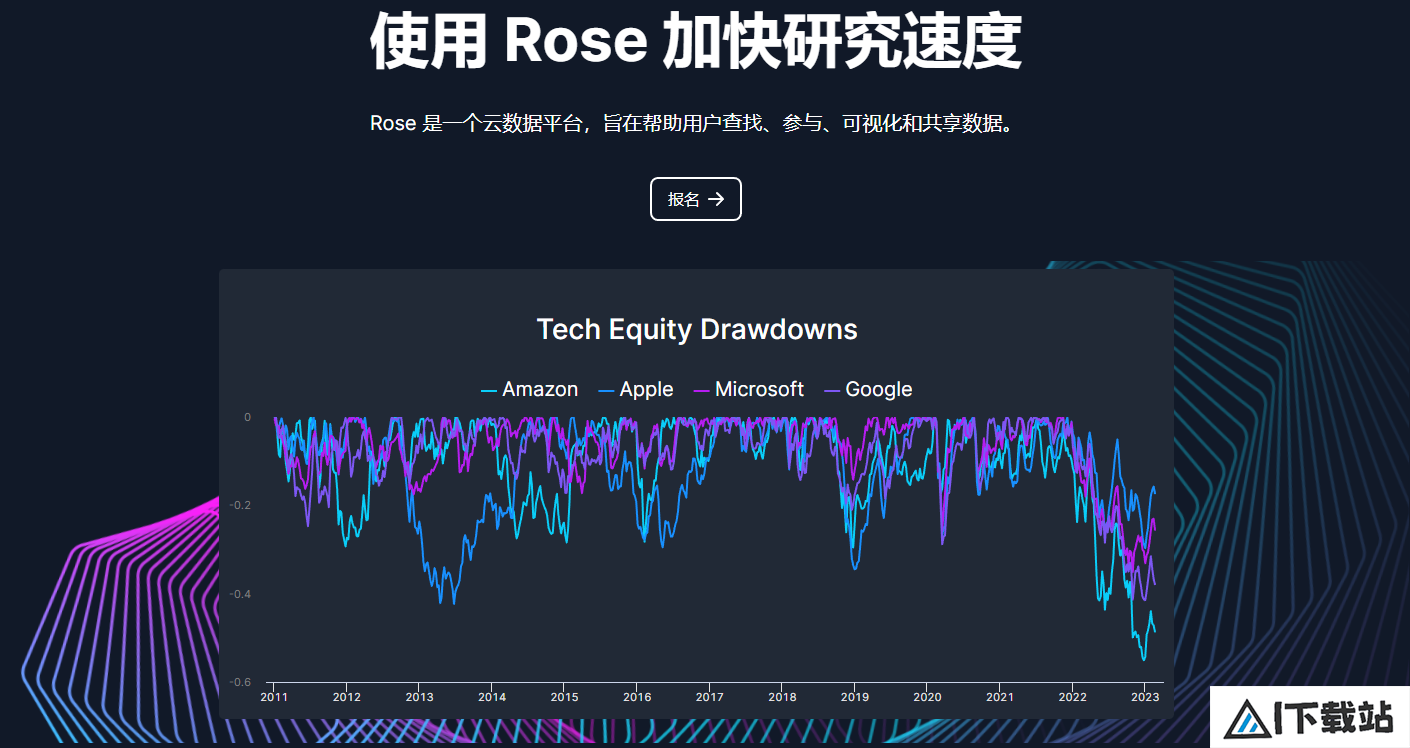
Task: Click the 2015 x-axis label
Action: click(564, 697)
